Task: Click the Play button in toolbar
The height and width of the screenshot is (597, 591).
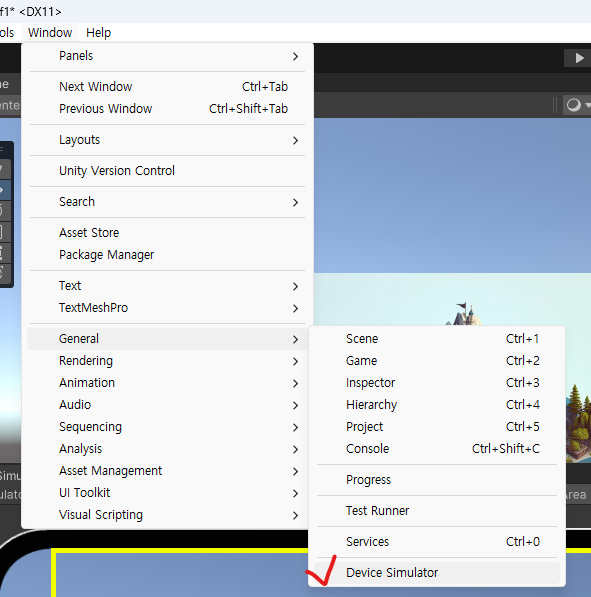Action: click(578, 58)
